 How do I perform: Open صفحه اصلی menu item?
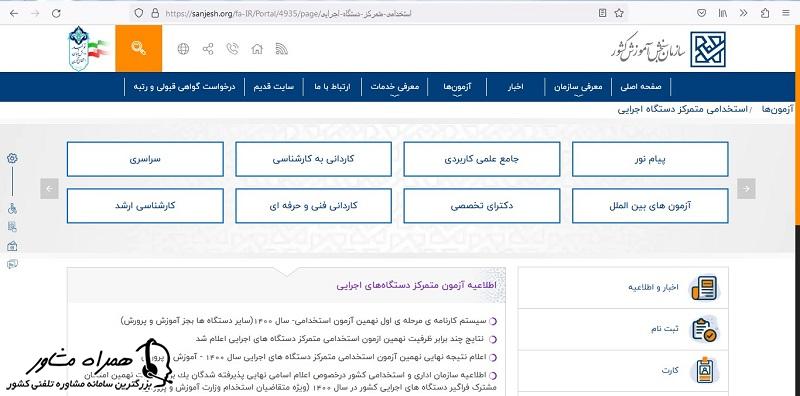(x=641, y=87)
